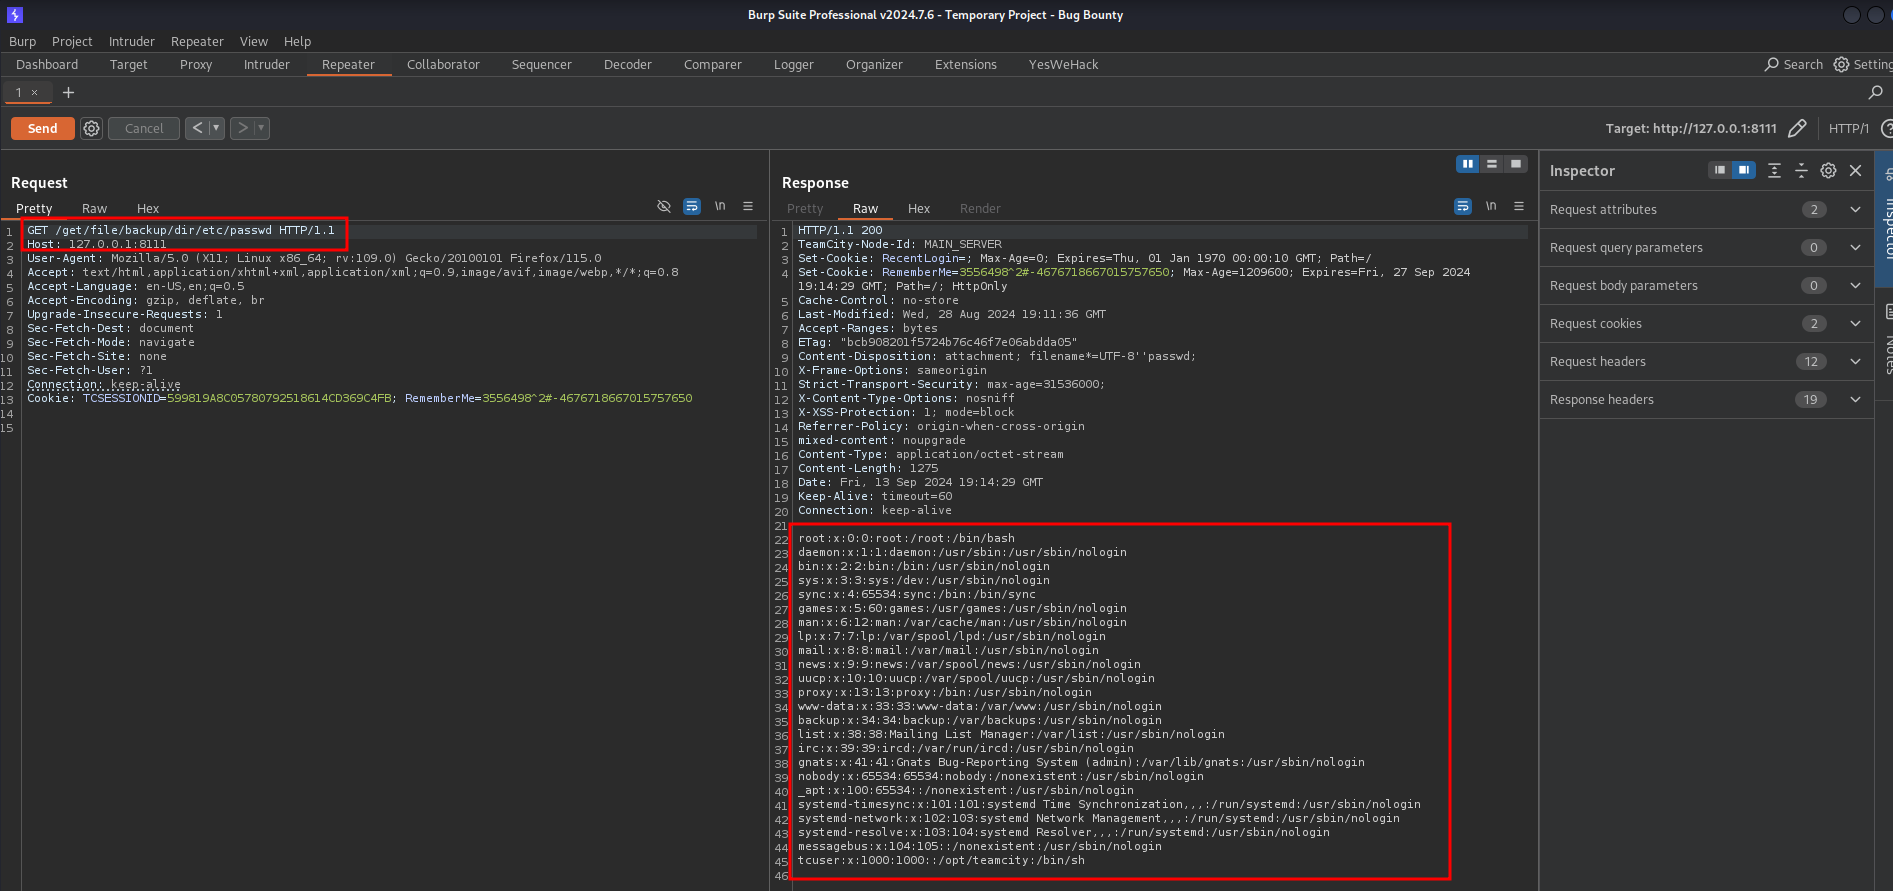Select side-by-side request/response layout

1467,164
